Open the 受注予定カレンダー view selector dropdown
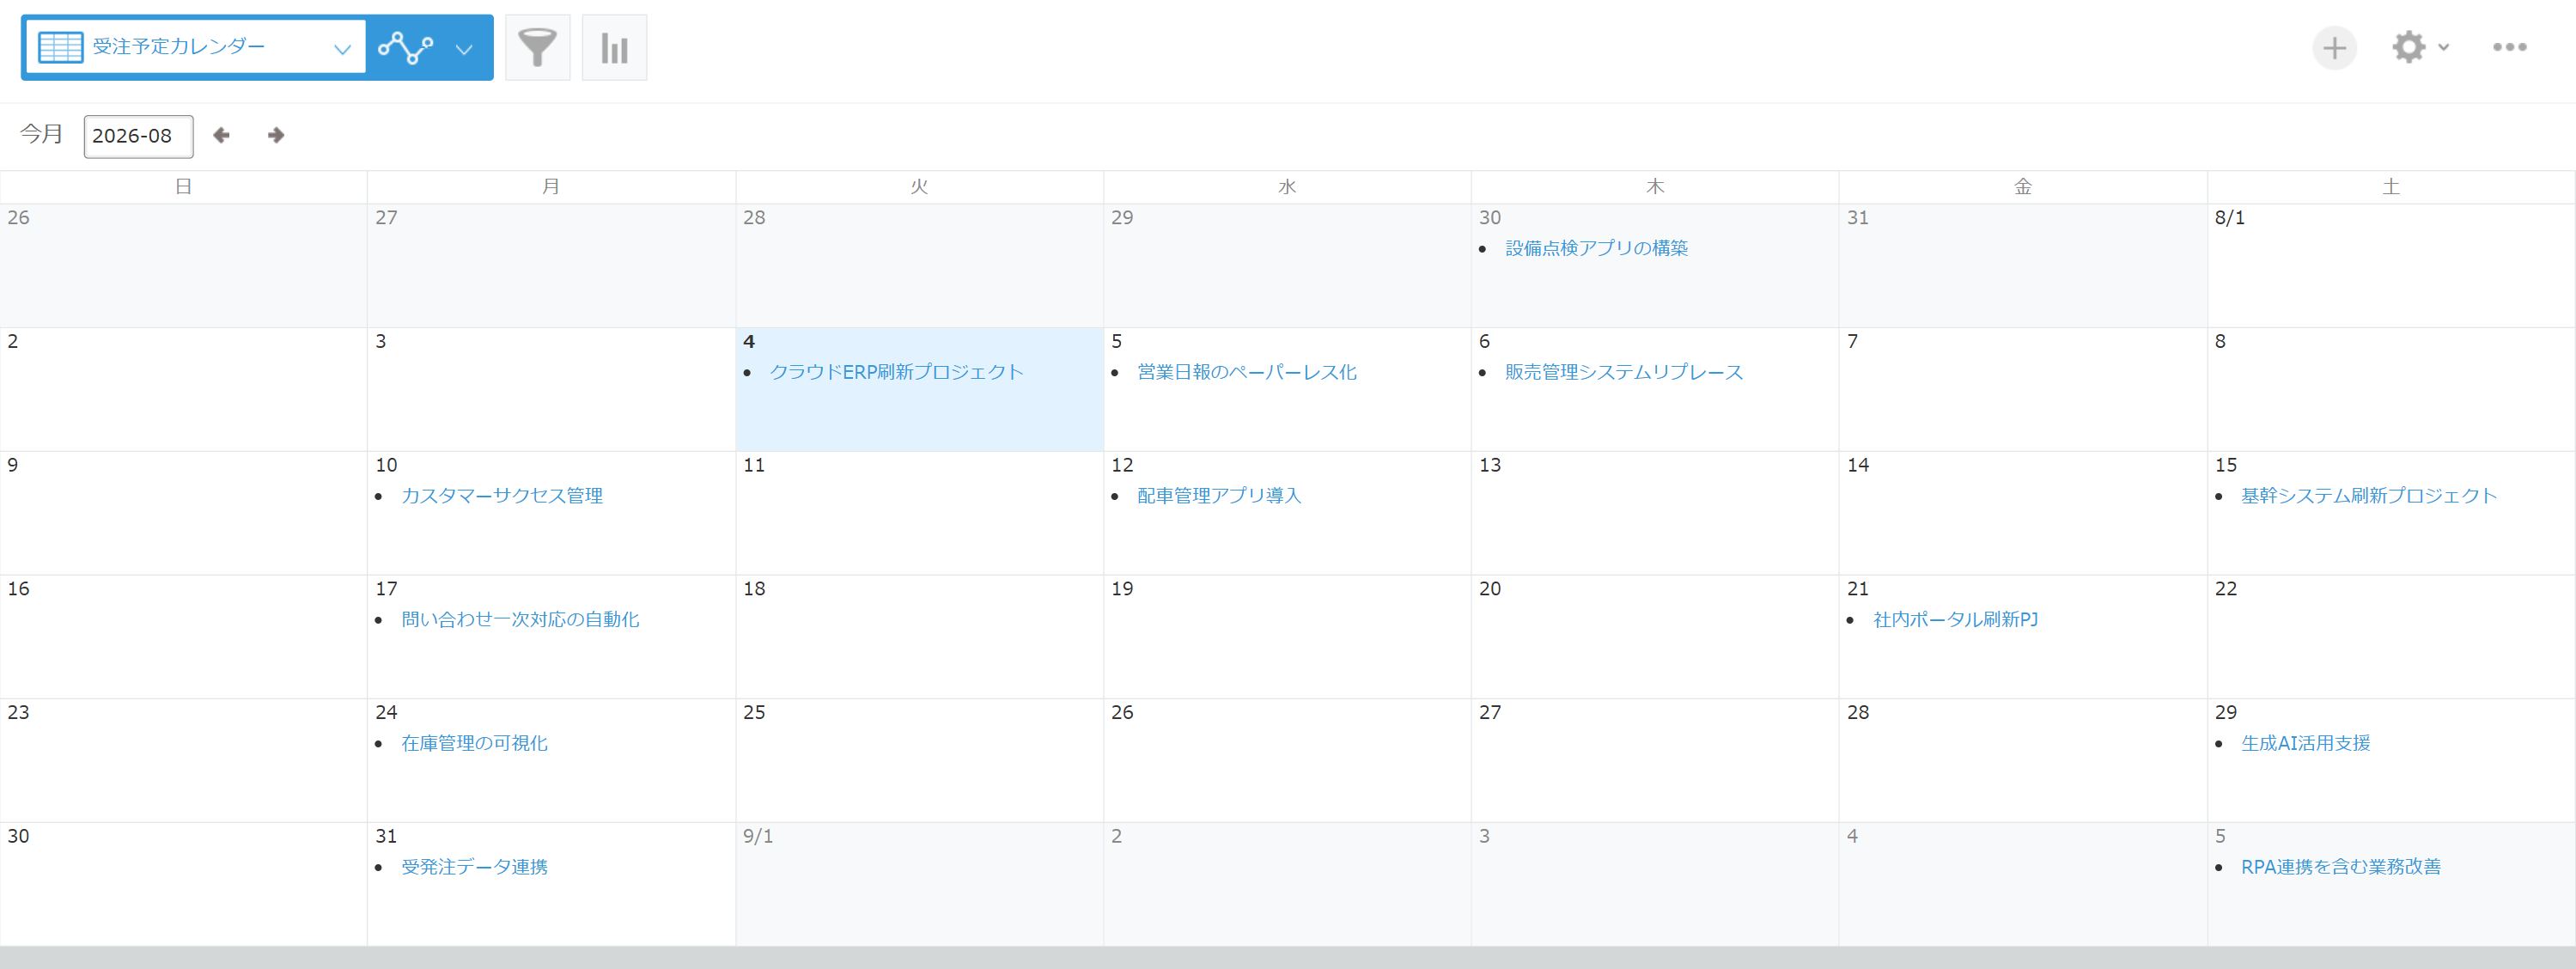Image resolution: width=2576 pixels, height=969 pixels. click(195, 47)
